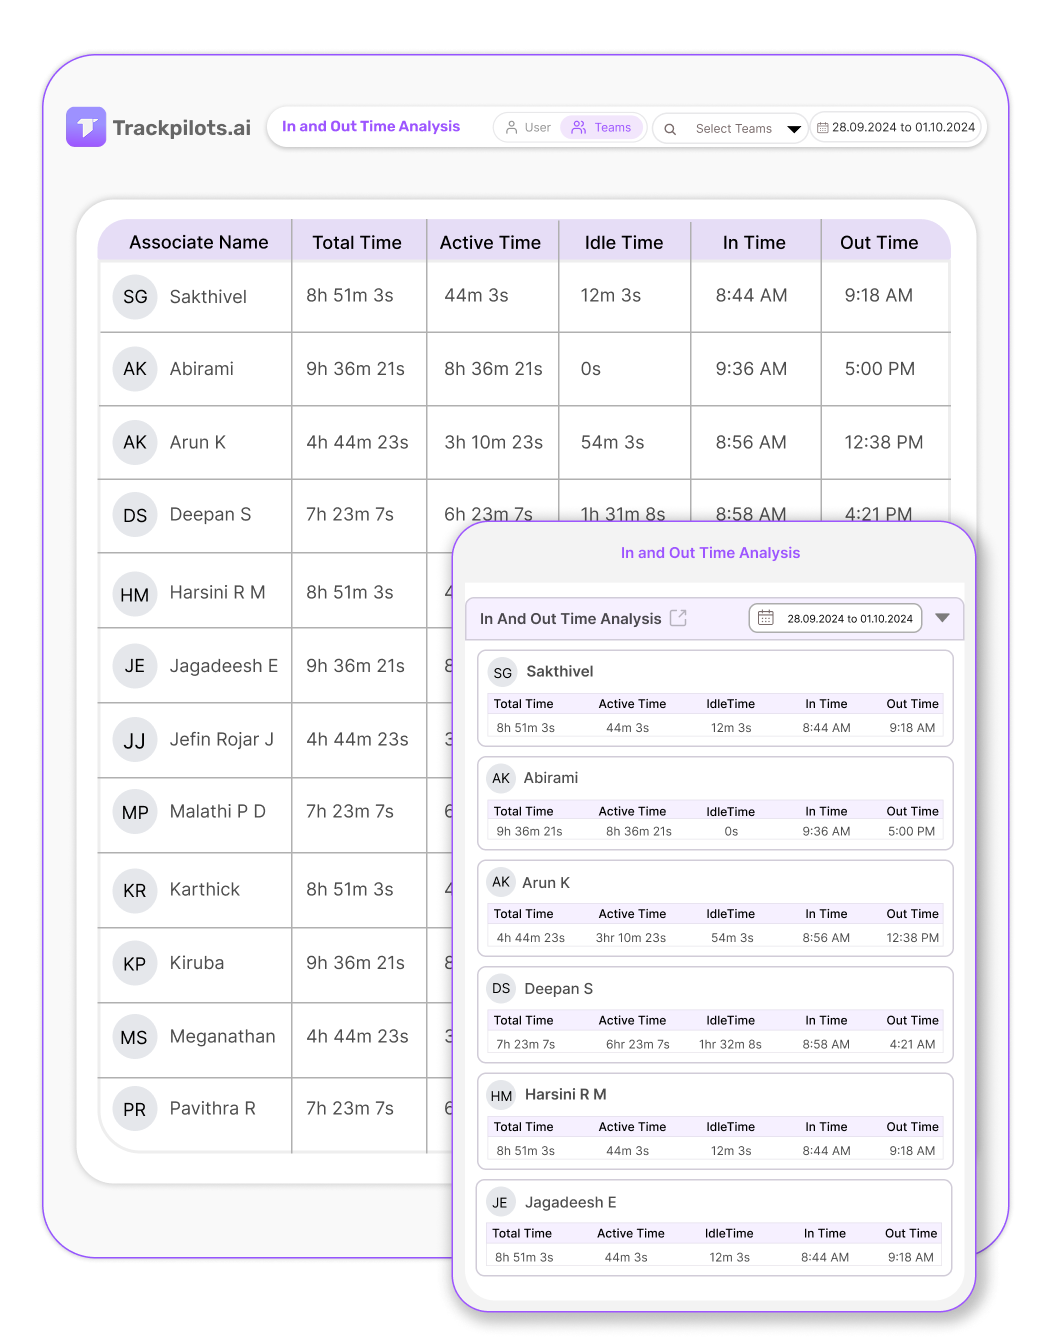Collapse the mobile panel with the down arrow
Viewport: 1050px width, 1338px height.
click(x=942, y=618)
